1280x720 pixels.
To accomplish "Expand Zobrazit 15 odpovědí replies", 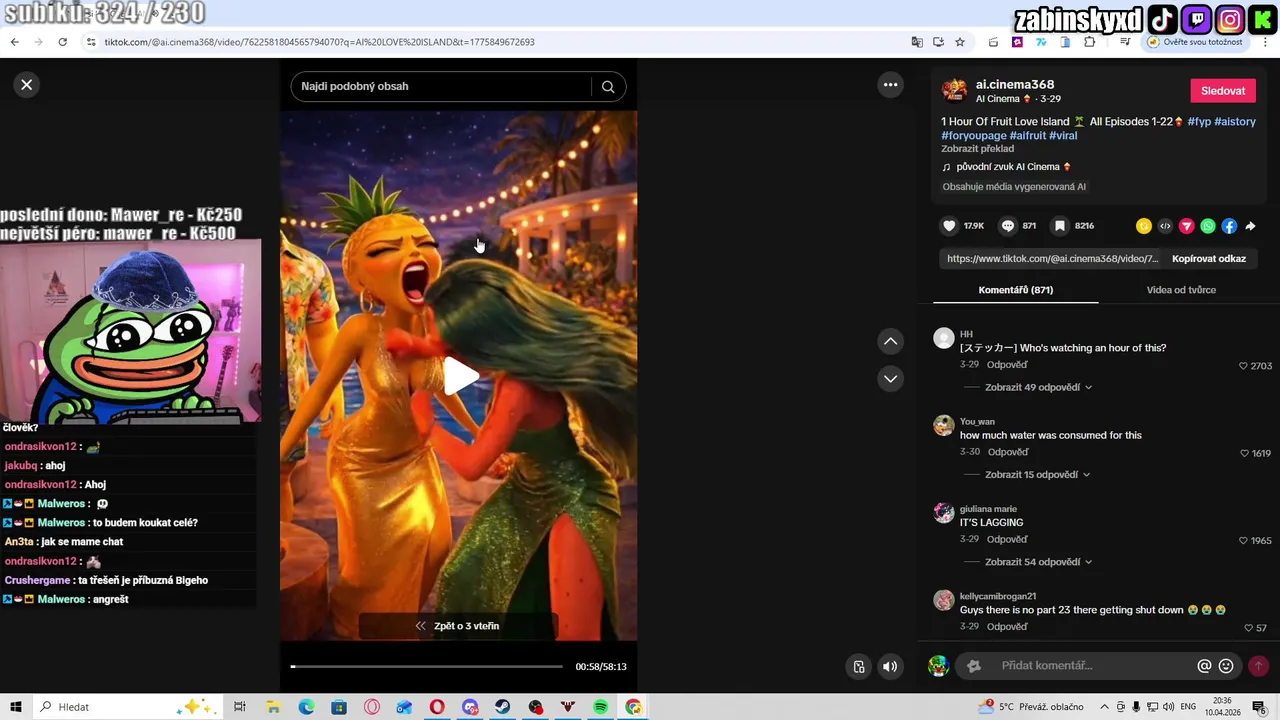I will tap(1037, 475).
